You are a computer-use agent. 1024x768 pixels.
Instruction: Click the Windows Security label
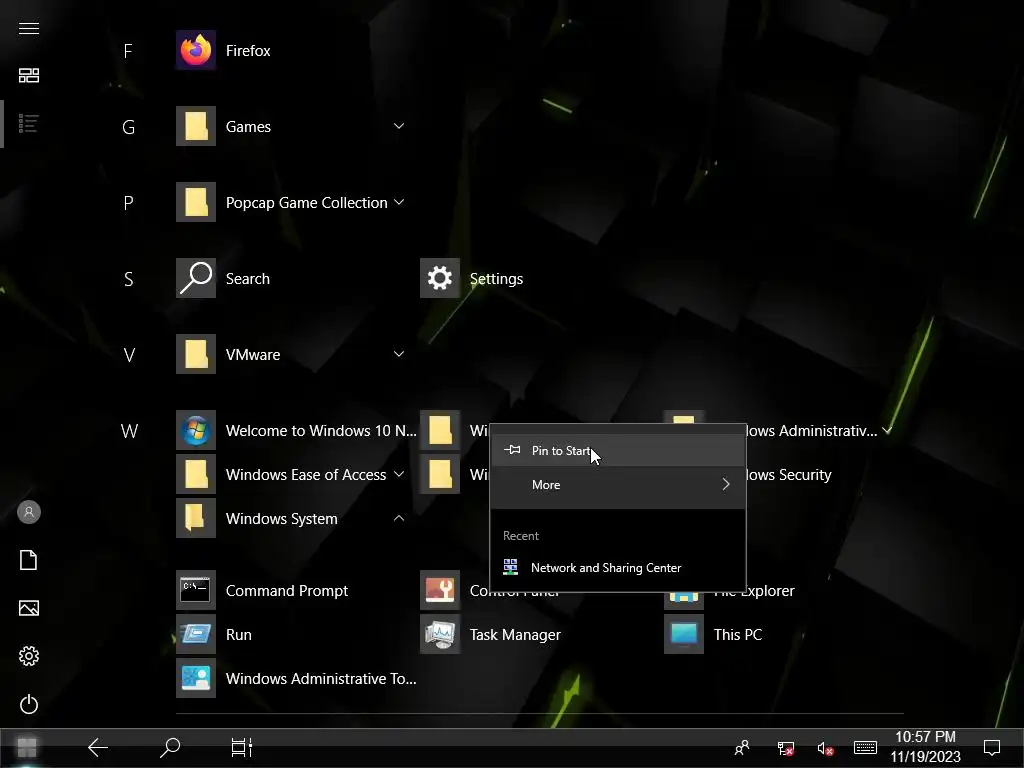tap(788, 475)
